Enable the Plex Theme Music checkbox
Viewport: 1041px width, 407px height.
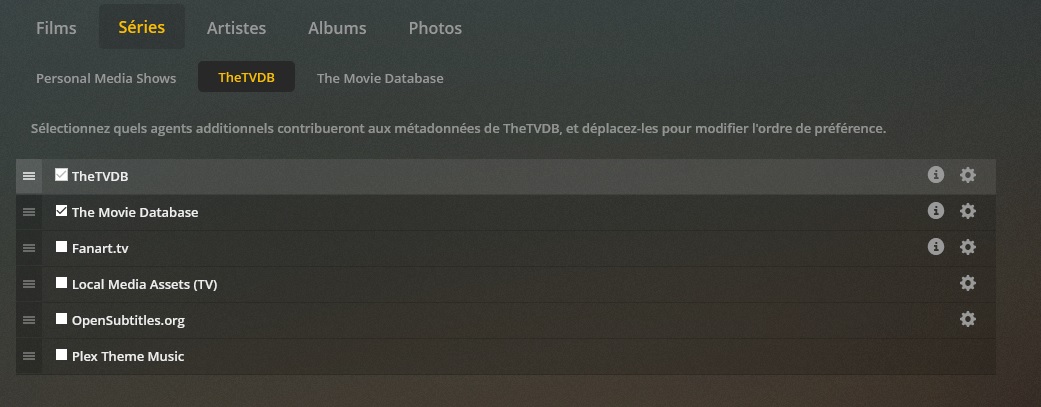coord(61,354)
